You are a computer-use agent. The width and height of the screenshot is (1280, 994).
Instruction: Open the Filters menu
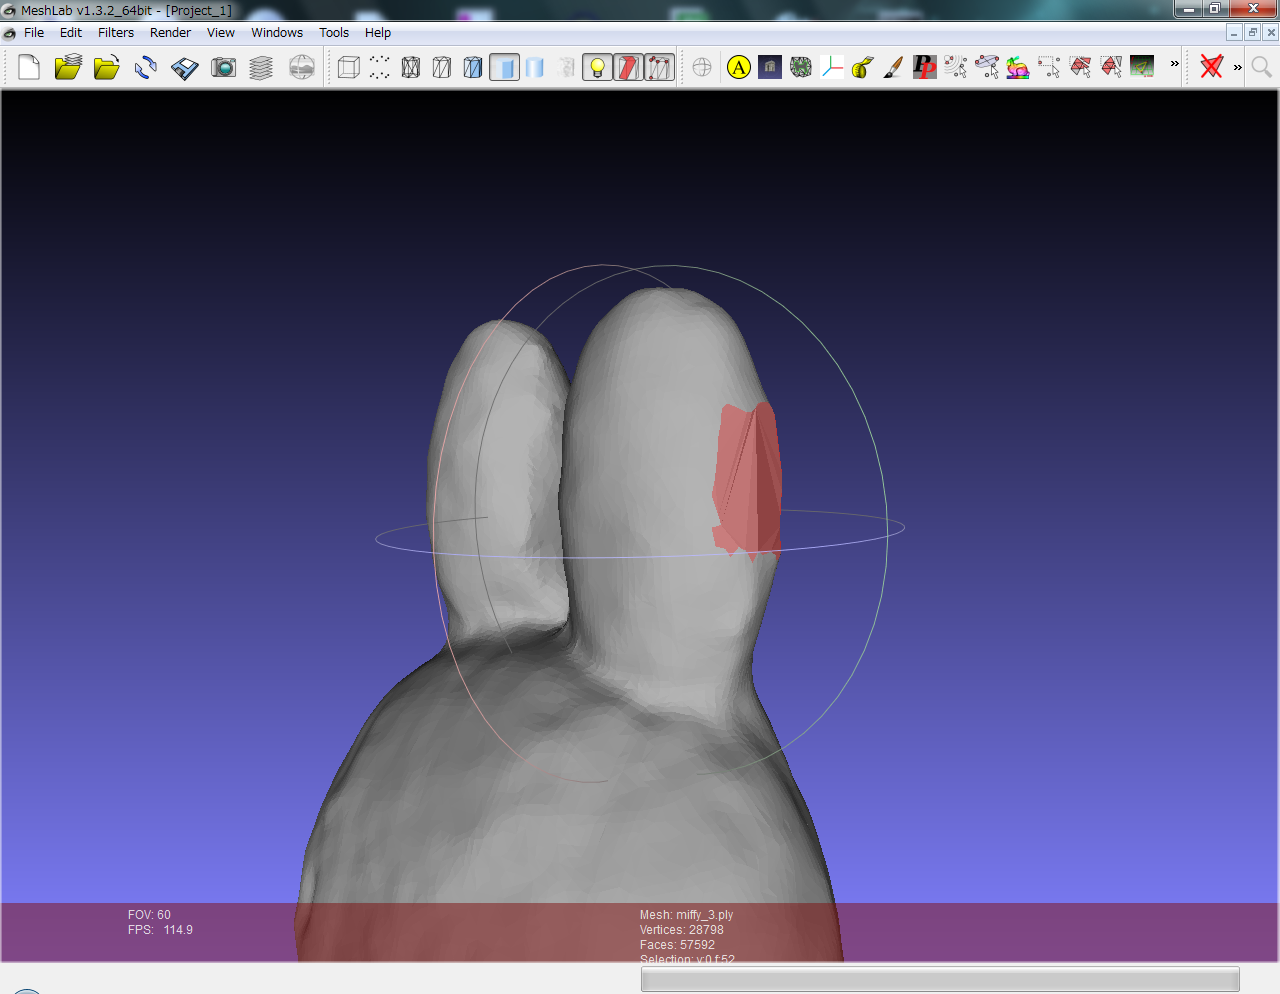point(116,33)
